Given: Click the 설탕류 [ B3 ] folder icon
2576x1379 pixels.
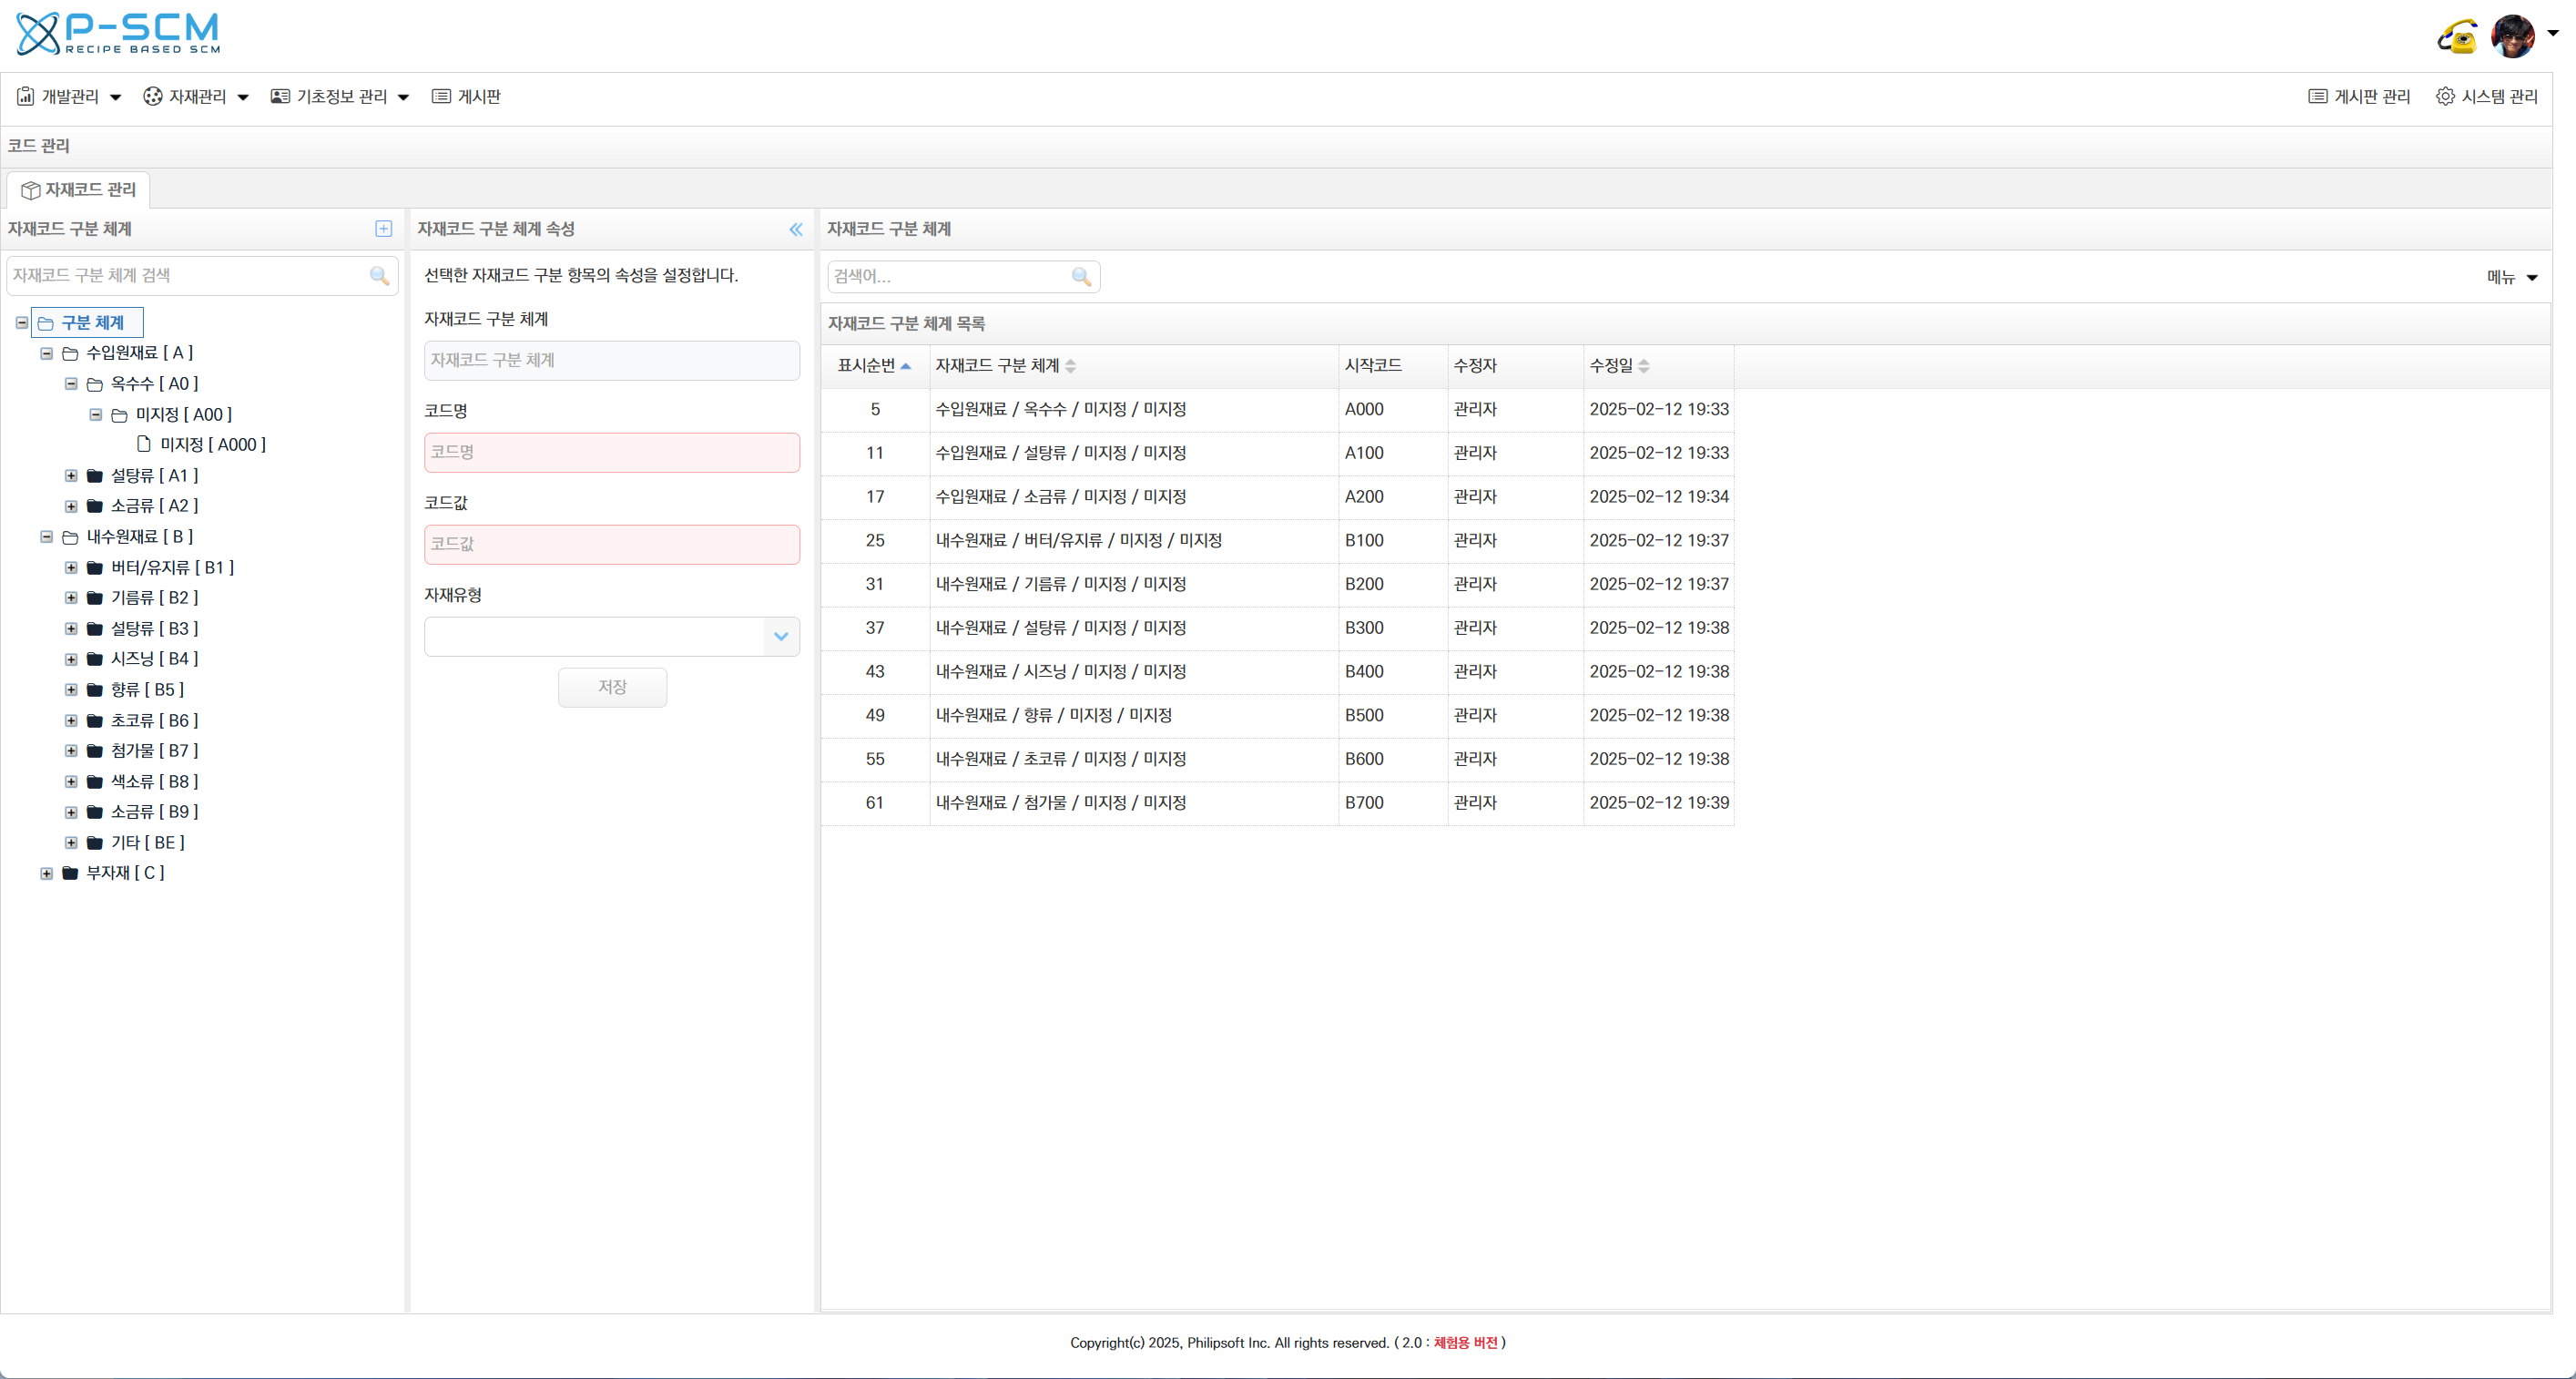Looking at the screenshot, I should coord(95,629).
